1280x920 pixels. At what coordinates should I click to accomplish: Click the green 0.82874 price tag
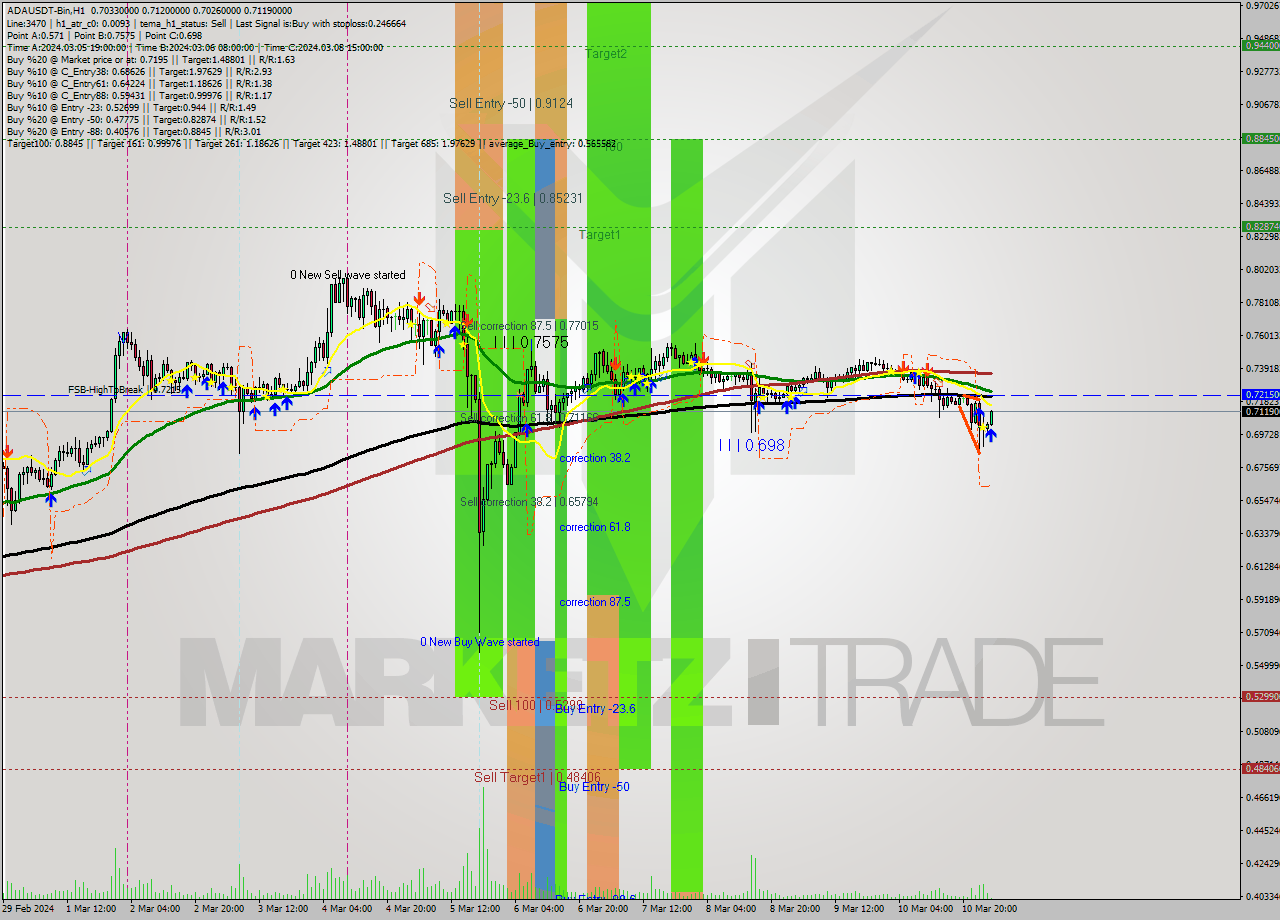[x=1260, y=226]
